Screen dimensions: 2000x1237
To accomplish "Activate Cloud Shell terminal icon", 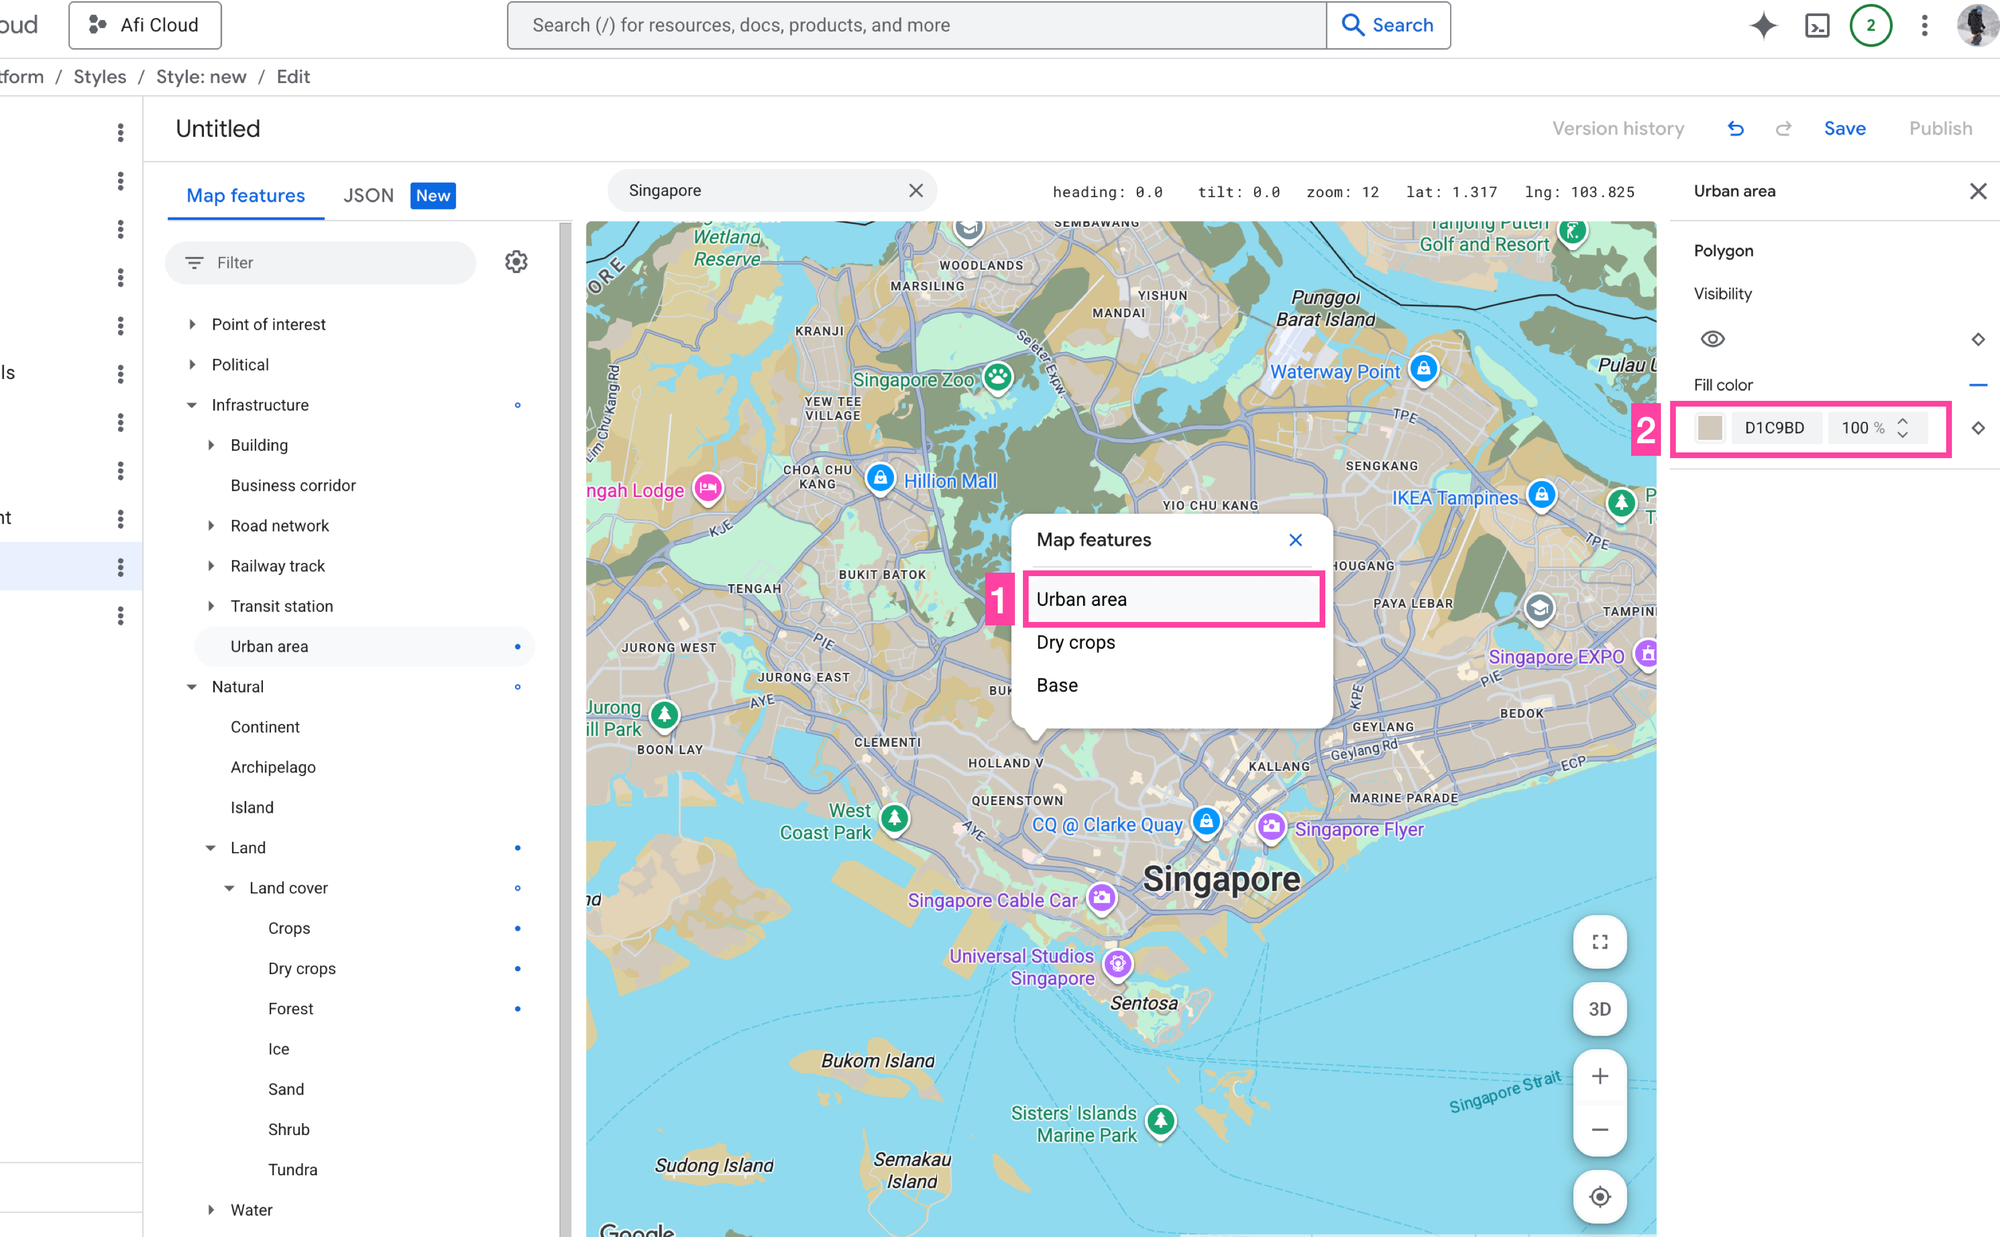I will [x=1817, y=25].
